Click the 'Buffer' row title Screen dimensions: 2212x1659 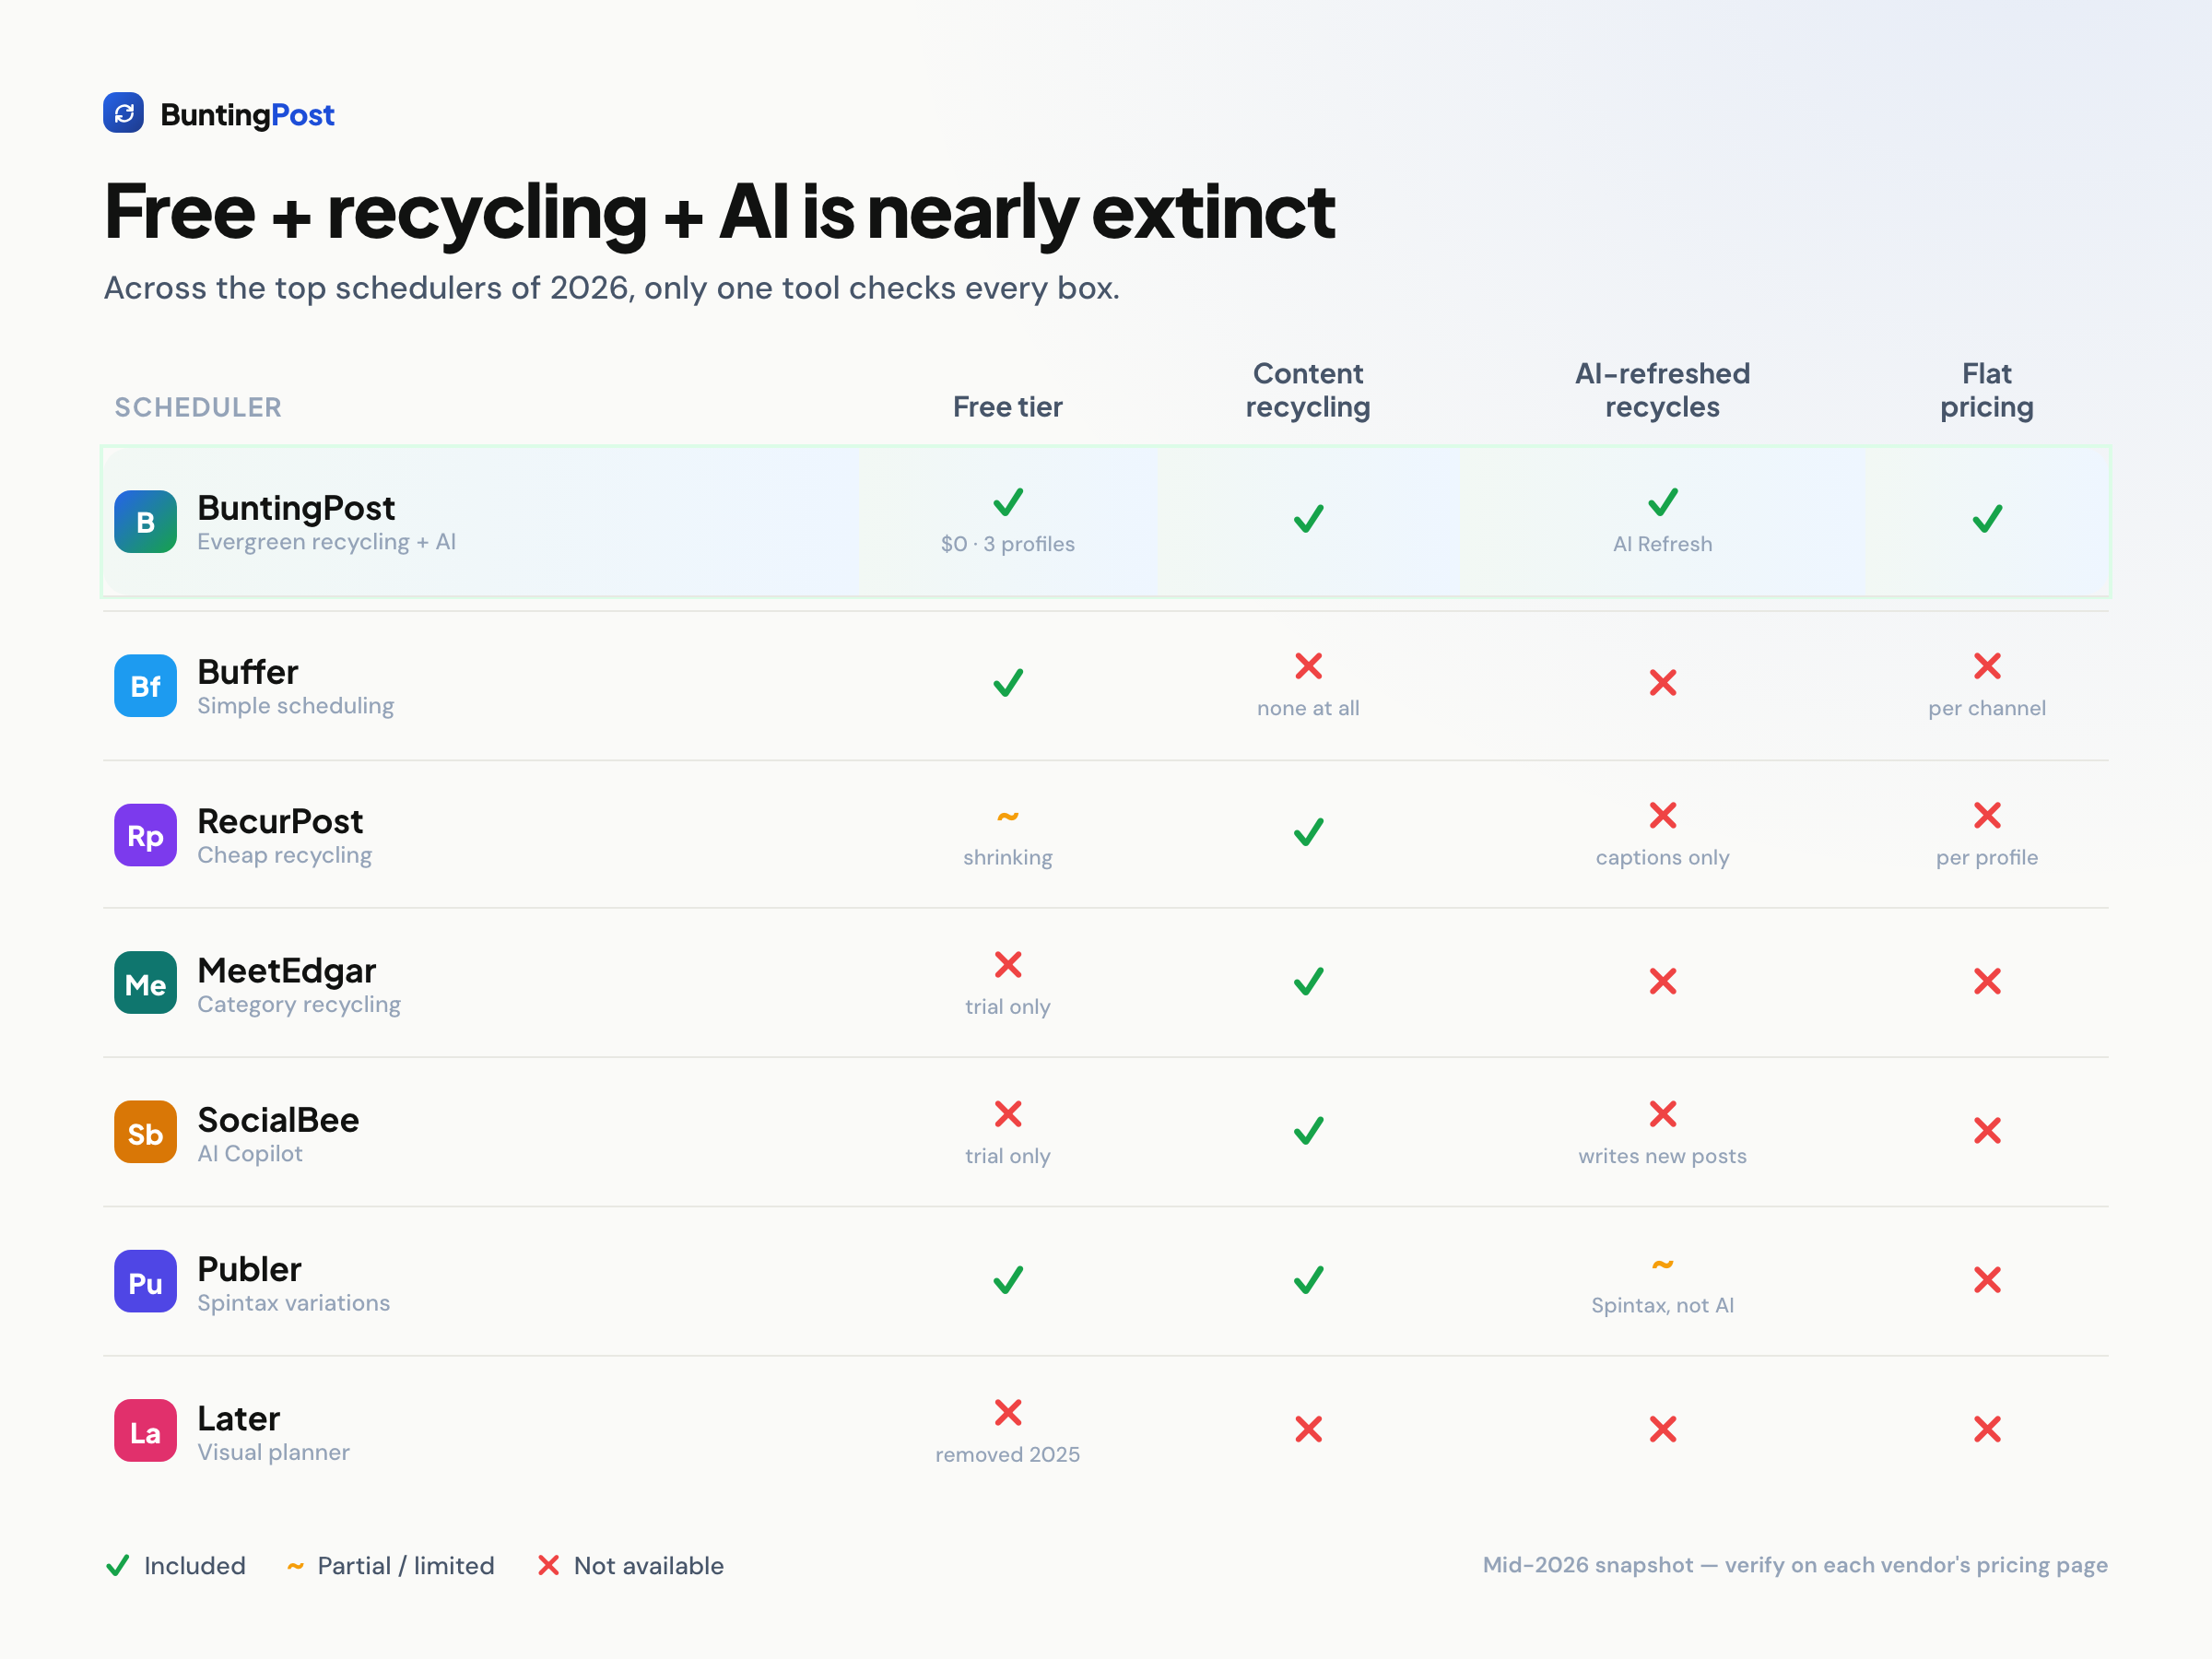coord(248,672)
